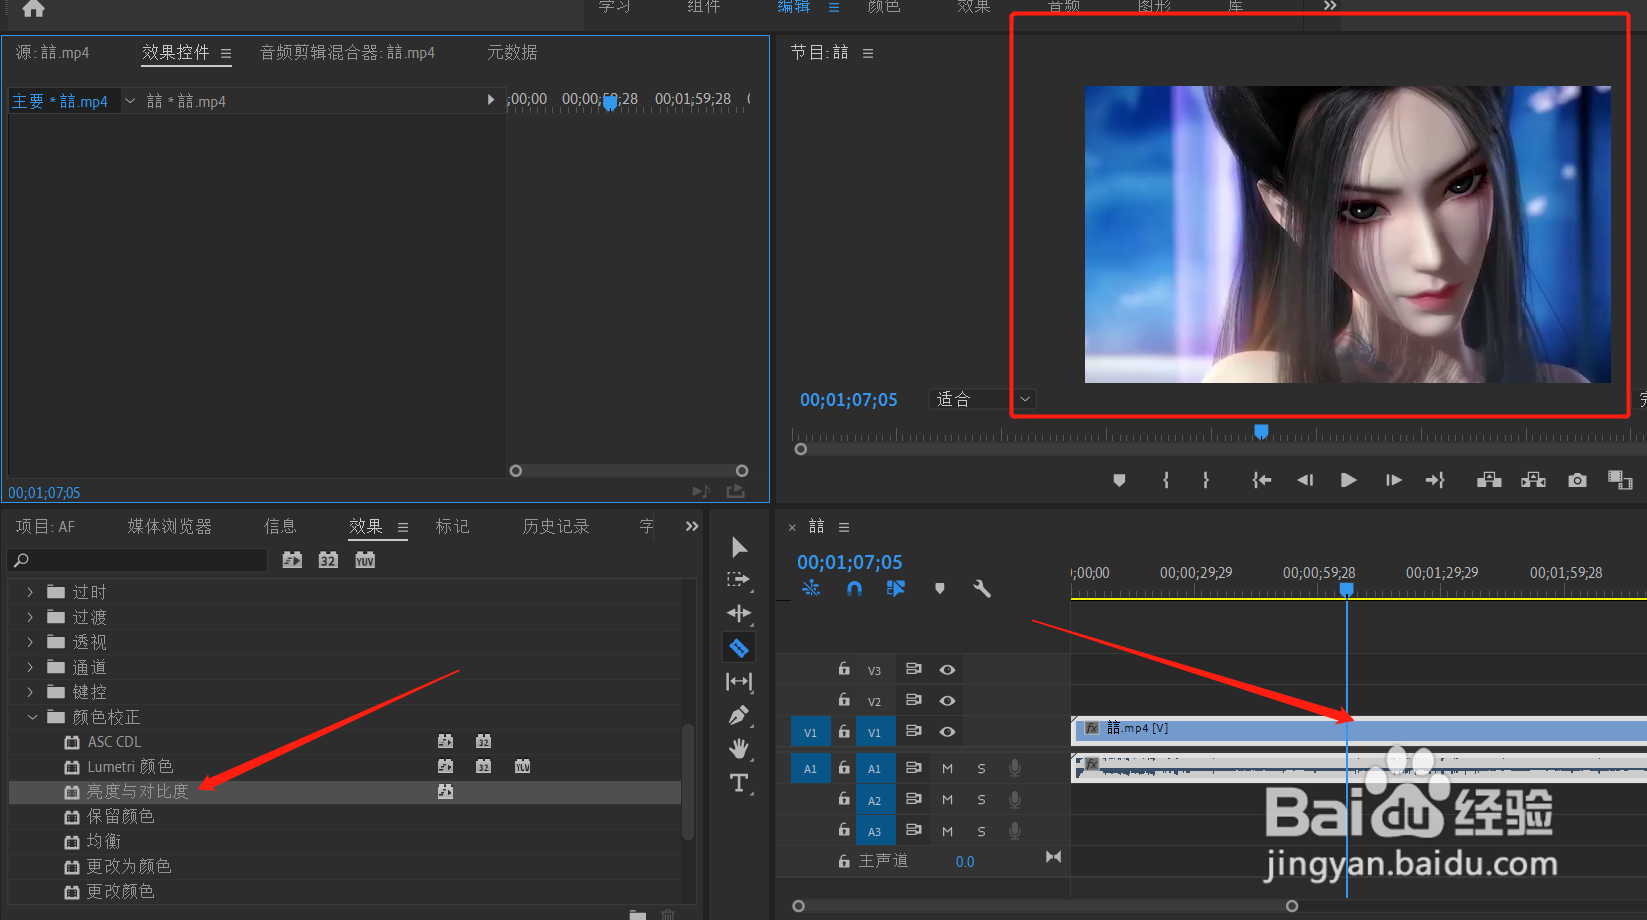
Task: Toggle linked selection in timeline
Action: 896,589
